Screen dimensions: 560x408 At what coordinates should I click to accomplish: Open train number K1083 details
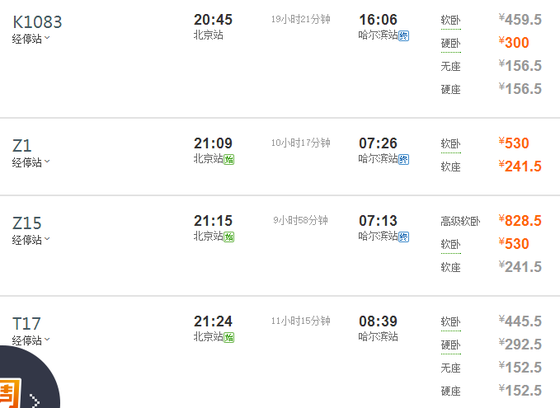click(x=37, y=22)
